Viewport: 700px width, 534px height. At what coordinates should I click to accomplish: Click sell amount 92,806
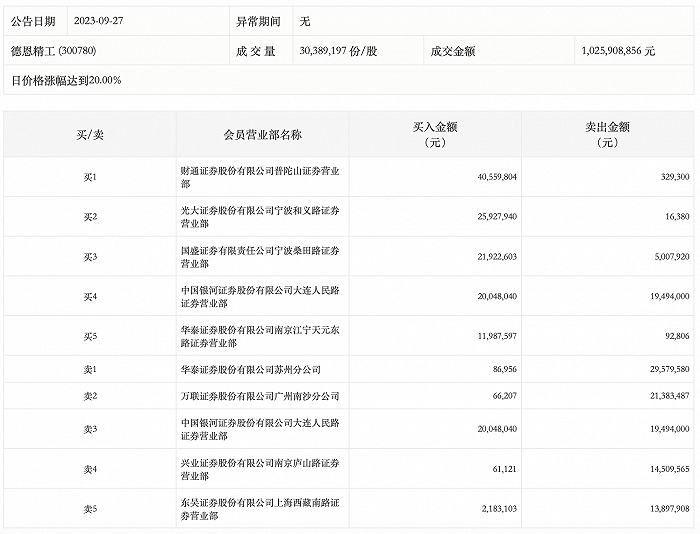677,336
